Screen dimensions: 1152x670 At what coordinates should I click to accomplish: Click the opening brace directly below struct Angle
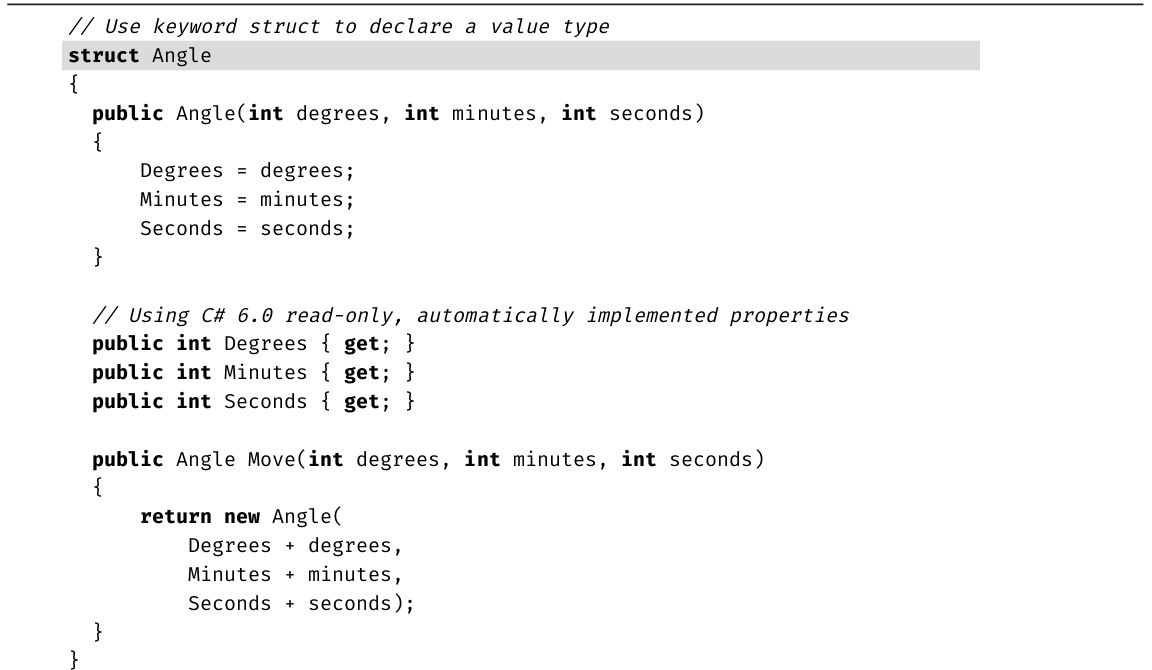(74, 85)
